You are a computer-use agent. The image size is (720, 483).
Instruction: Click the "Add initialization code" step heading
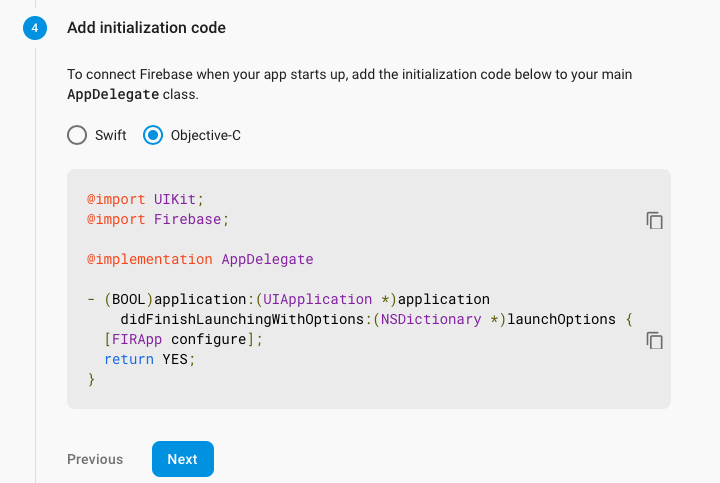[146, 28]
